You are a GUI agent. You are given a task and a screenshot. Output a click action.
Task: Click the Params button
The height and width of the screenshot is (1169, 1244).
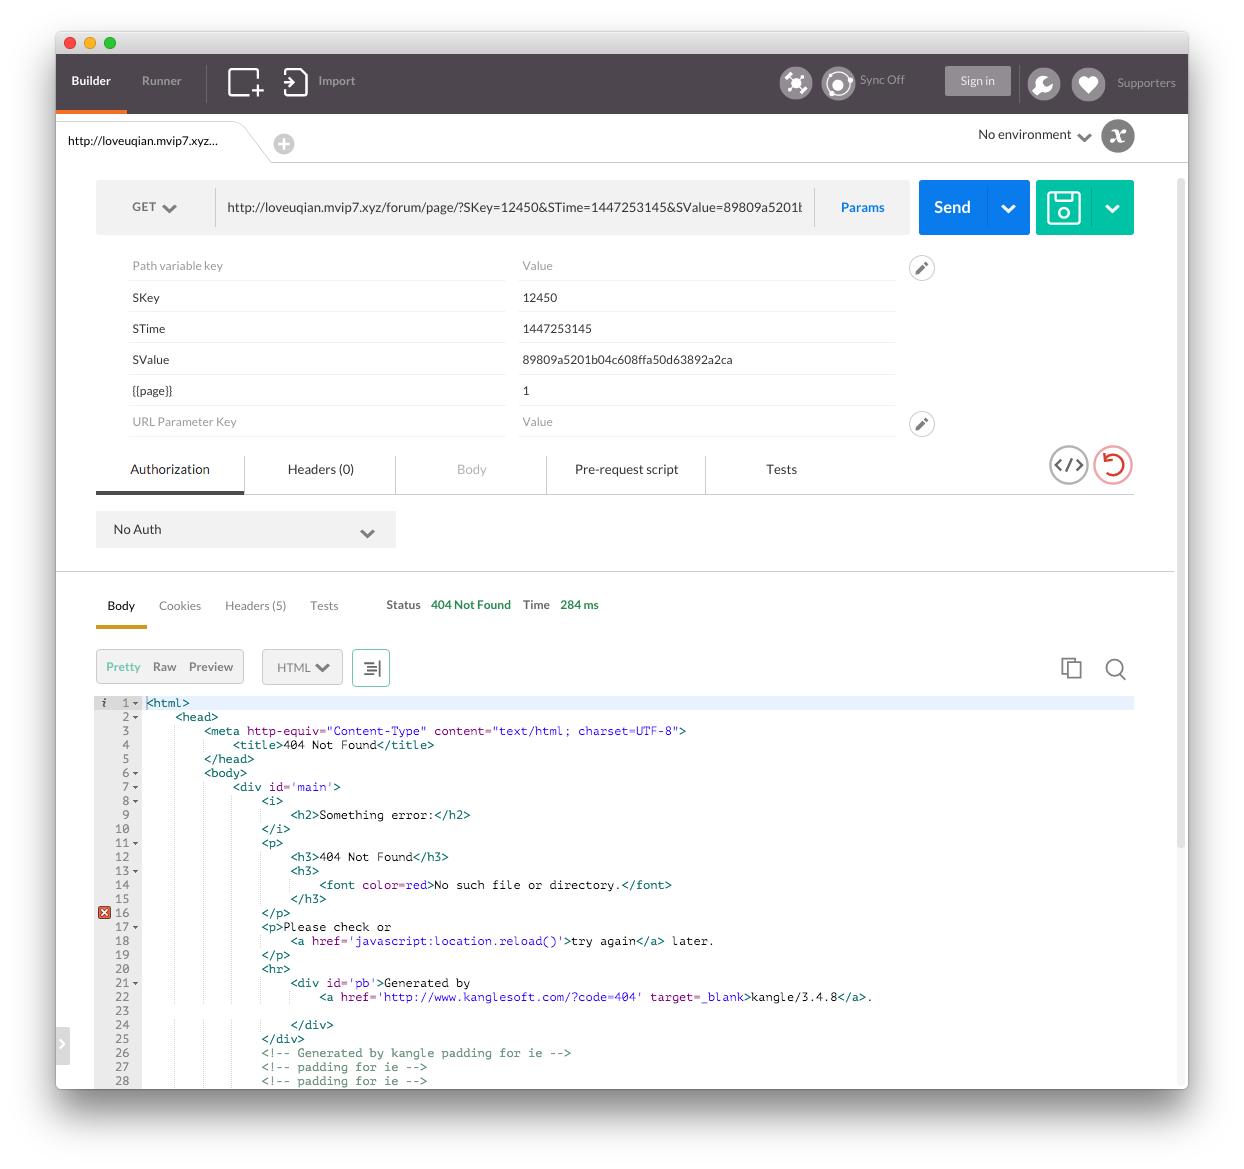coord(863,208)
